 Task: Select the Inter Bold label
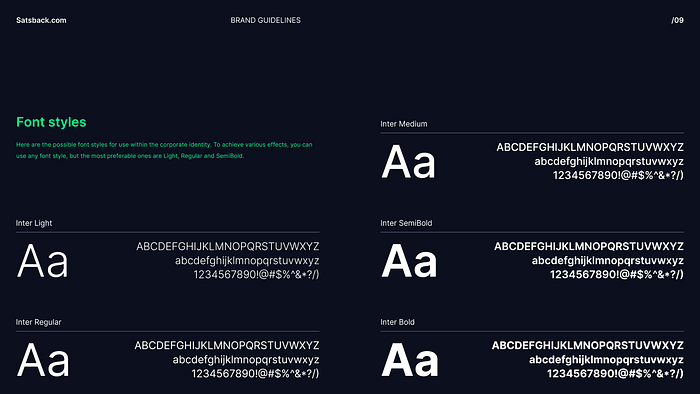(x=397, y=322)
